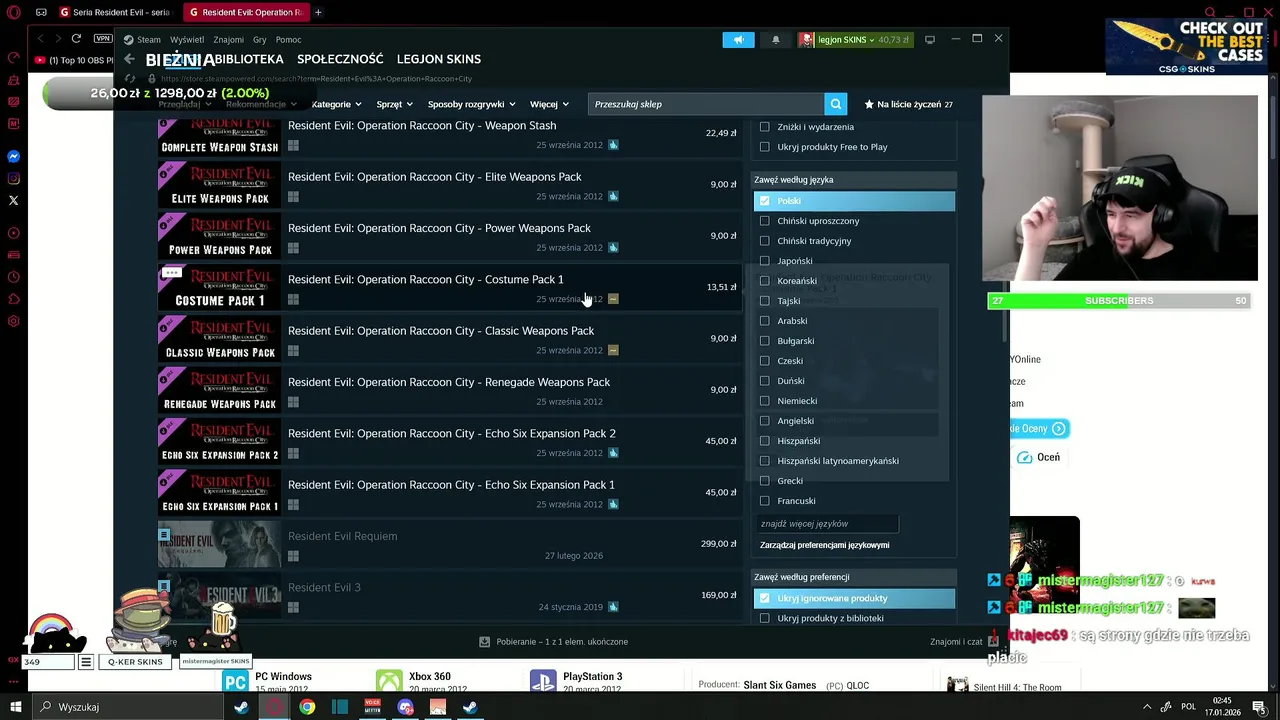
Task: Click review icon on Echo Six Expansion Pack 2 row
Action: pyautogui.click(x=613, y=453)
